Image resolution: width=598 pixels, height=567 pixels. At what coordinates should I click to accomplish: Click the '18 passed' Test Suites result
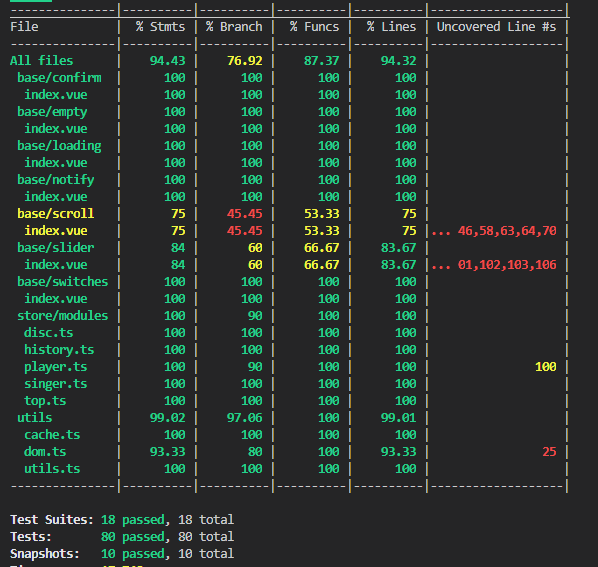tap(133, 520)
